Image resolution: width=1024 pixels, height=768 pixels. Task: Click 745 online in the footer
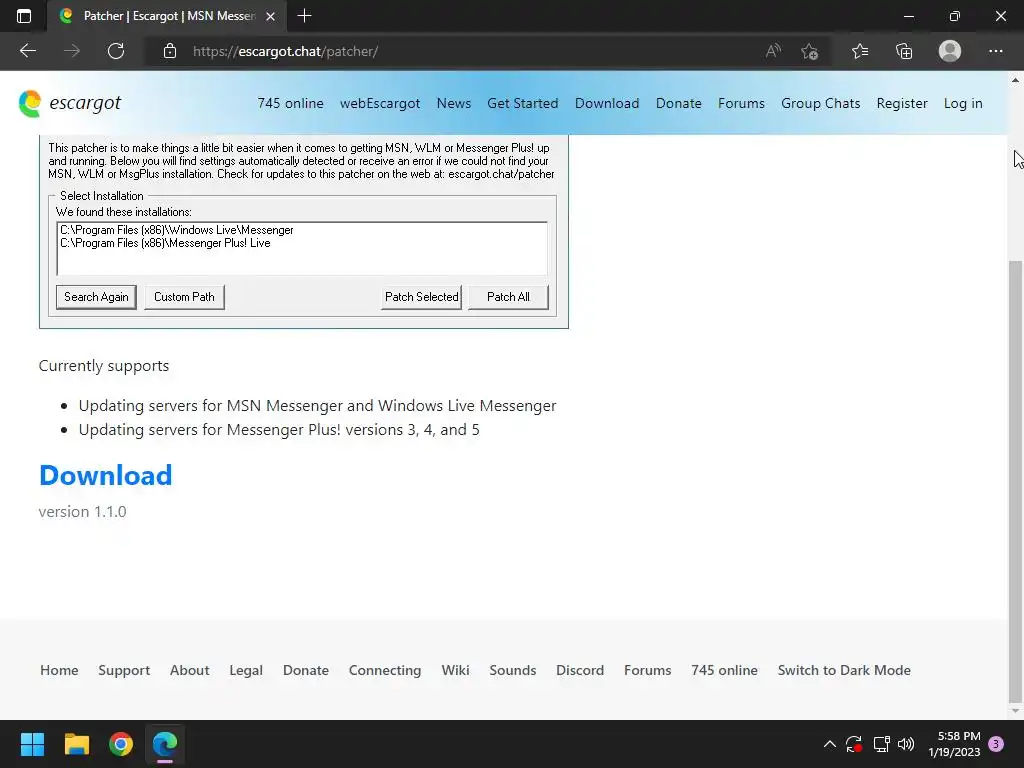[x=724, y=670]
